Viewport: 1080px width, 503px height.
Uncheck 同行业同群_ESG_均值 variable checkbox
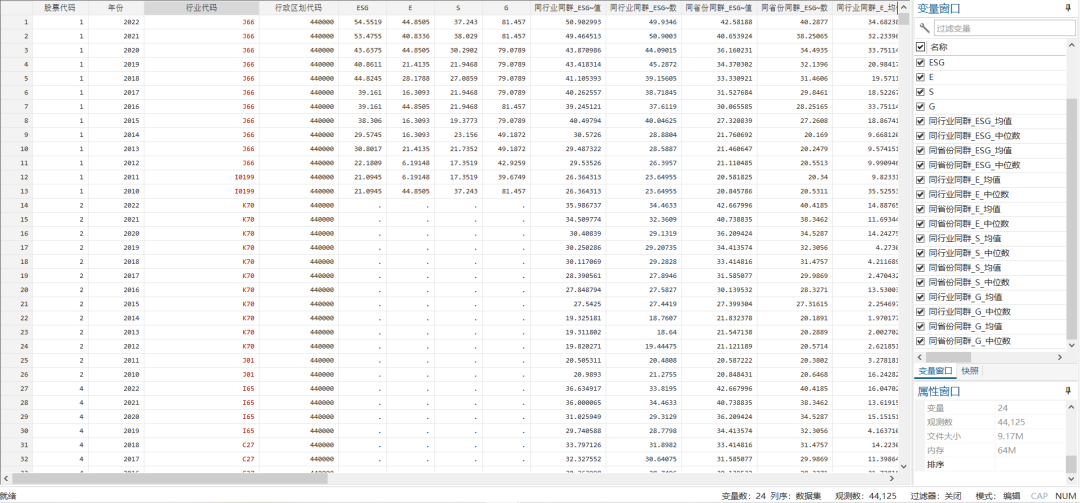click(x=921, y=121)
